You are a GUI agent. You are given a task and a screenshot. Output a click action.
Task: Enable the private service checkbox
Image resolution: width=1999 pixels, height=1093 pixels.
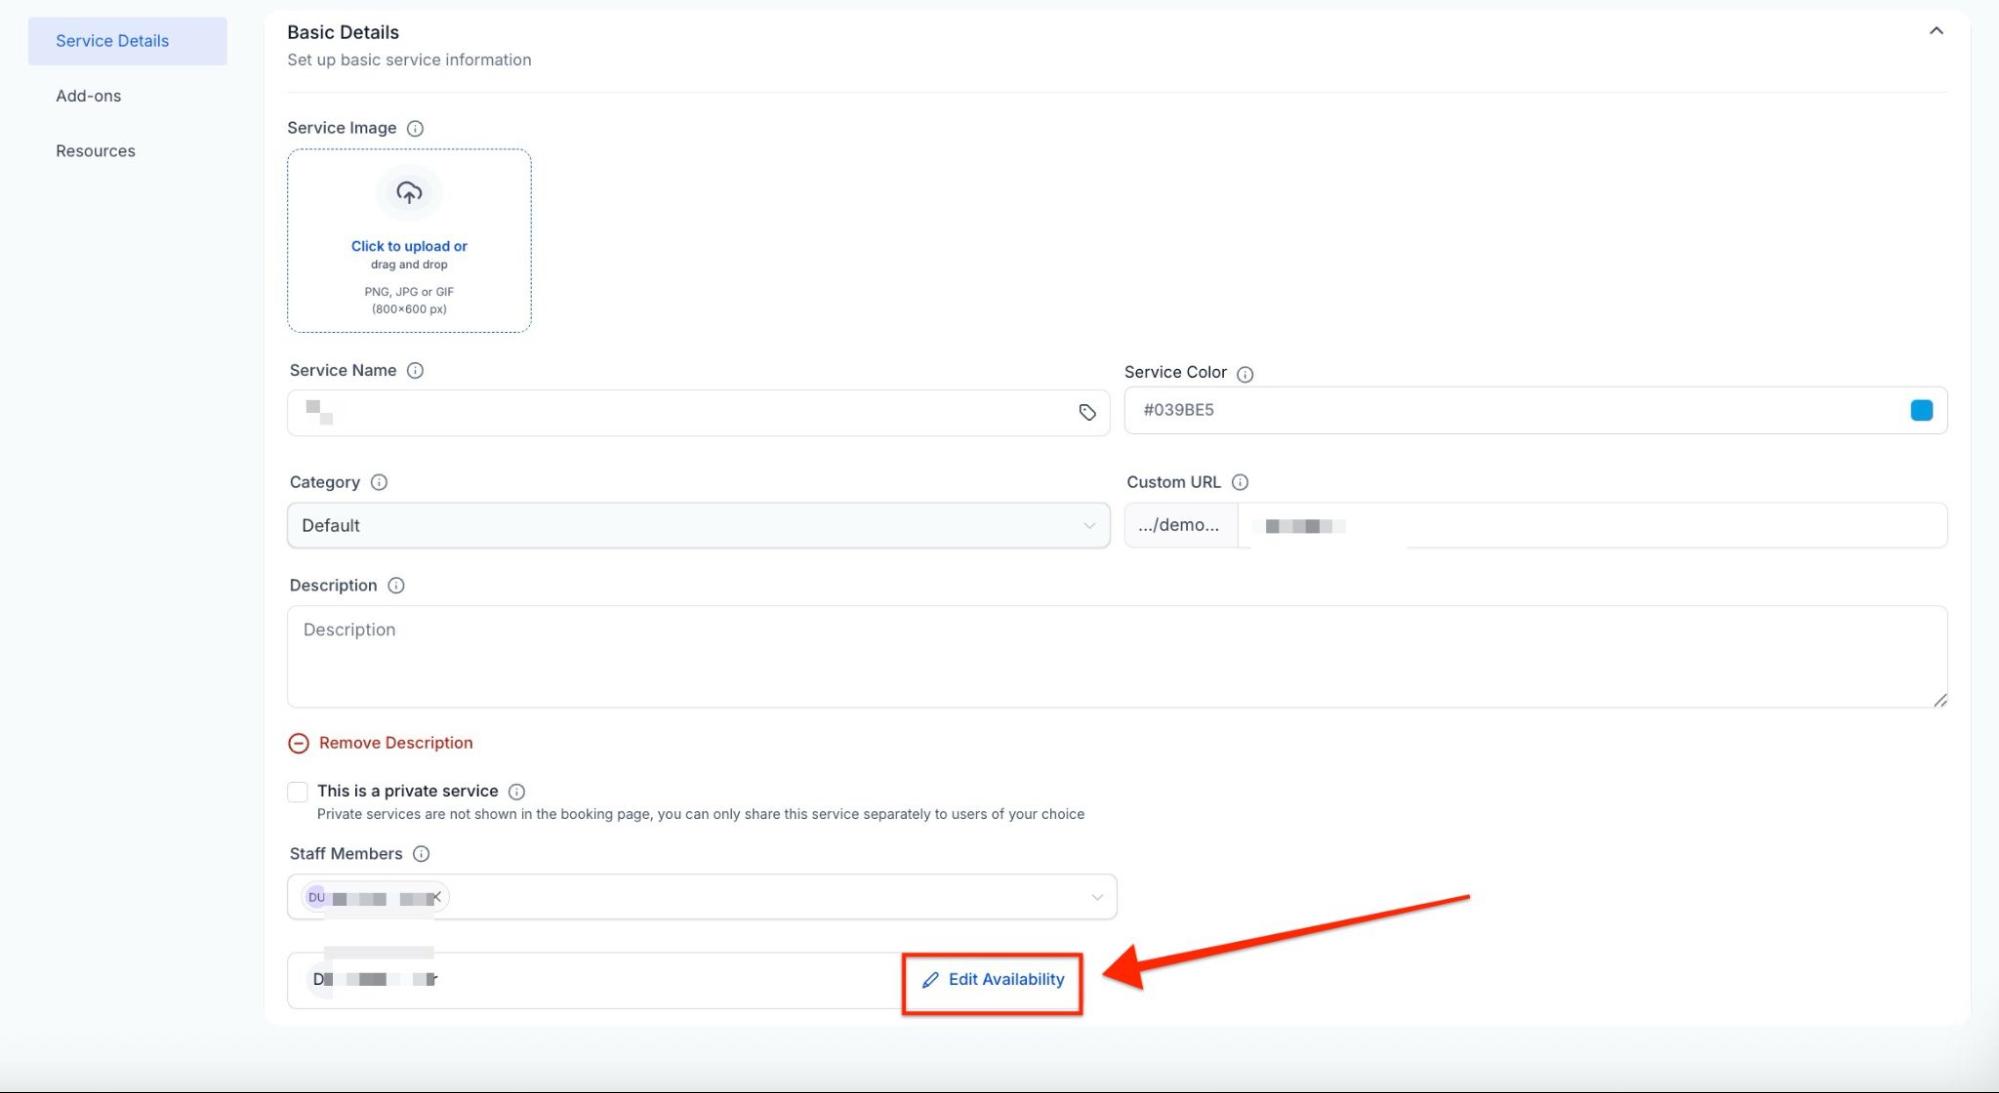pos(298,792)
